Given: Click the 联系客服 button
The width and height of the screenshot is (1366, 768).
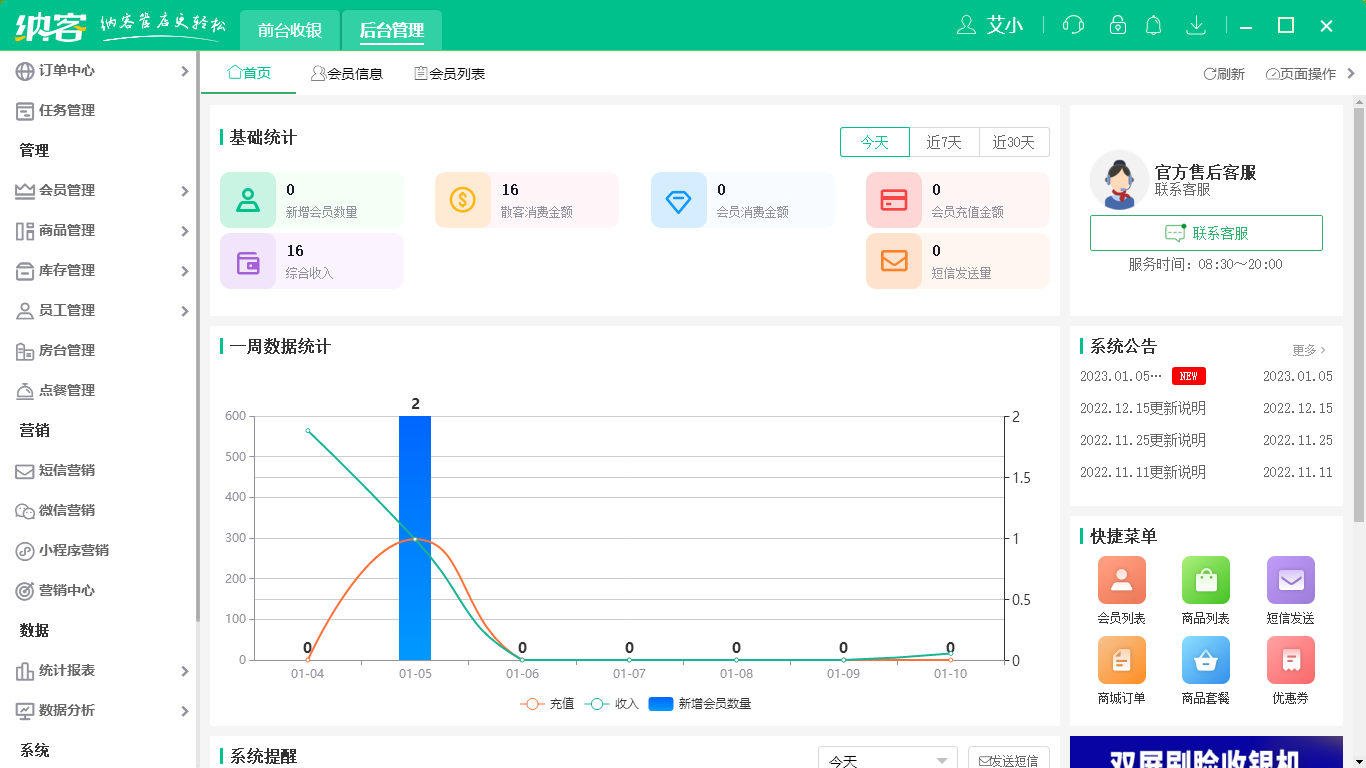Looking at the screenshot, I should coord(1206,233).
